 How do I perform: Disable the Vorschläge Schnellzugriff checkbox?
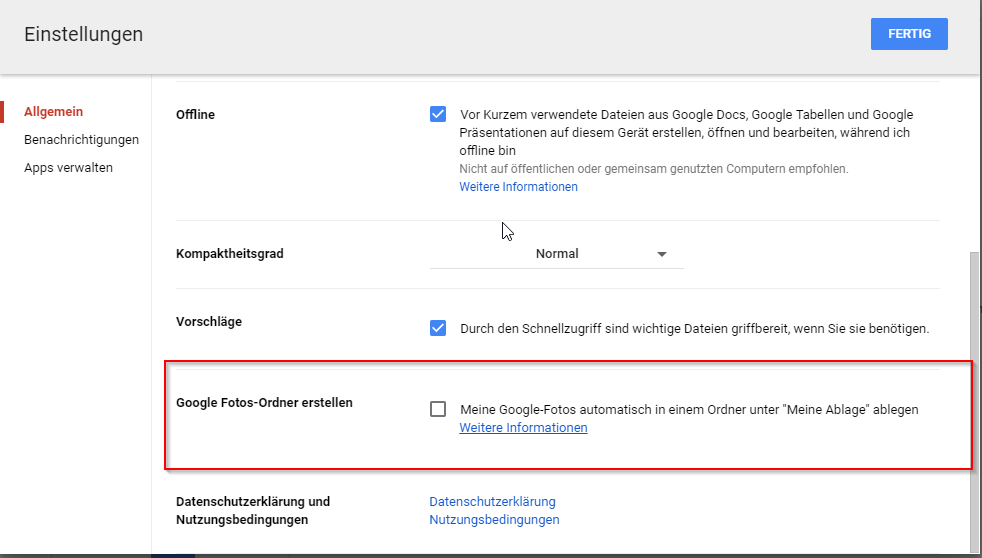pos(438,328)
